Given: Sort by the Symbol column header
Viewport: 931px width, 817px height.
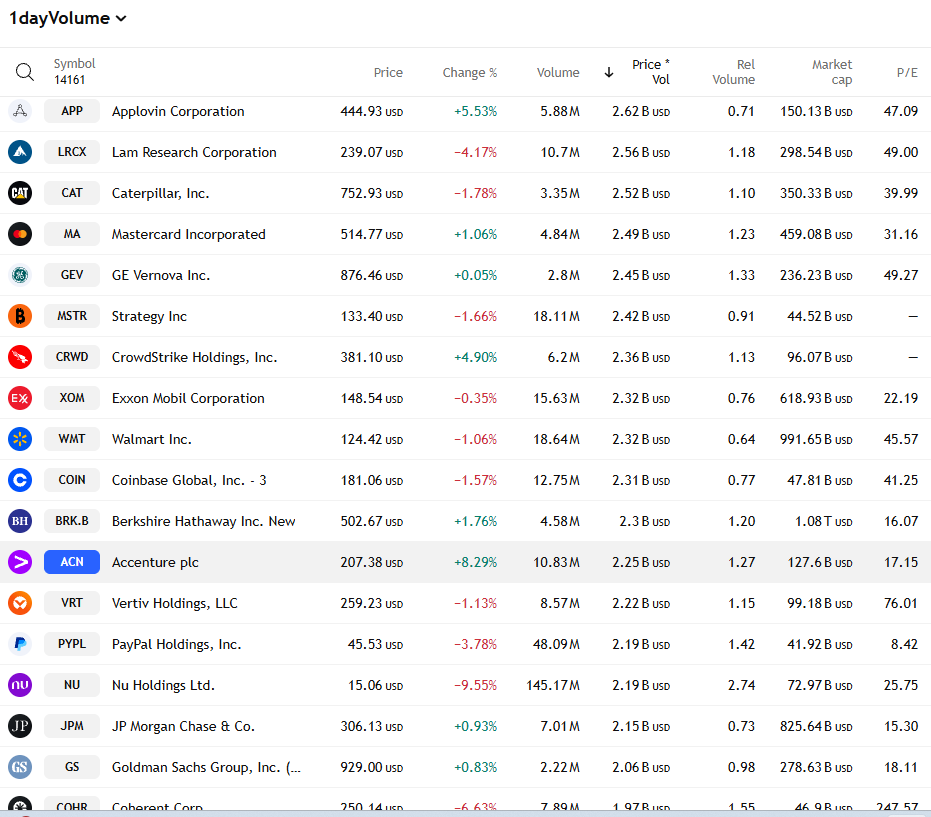Looking at the screenshot, I should 74,64.
